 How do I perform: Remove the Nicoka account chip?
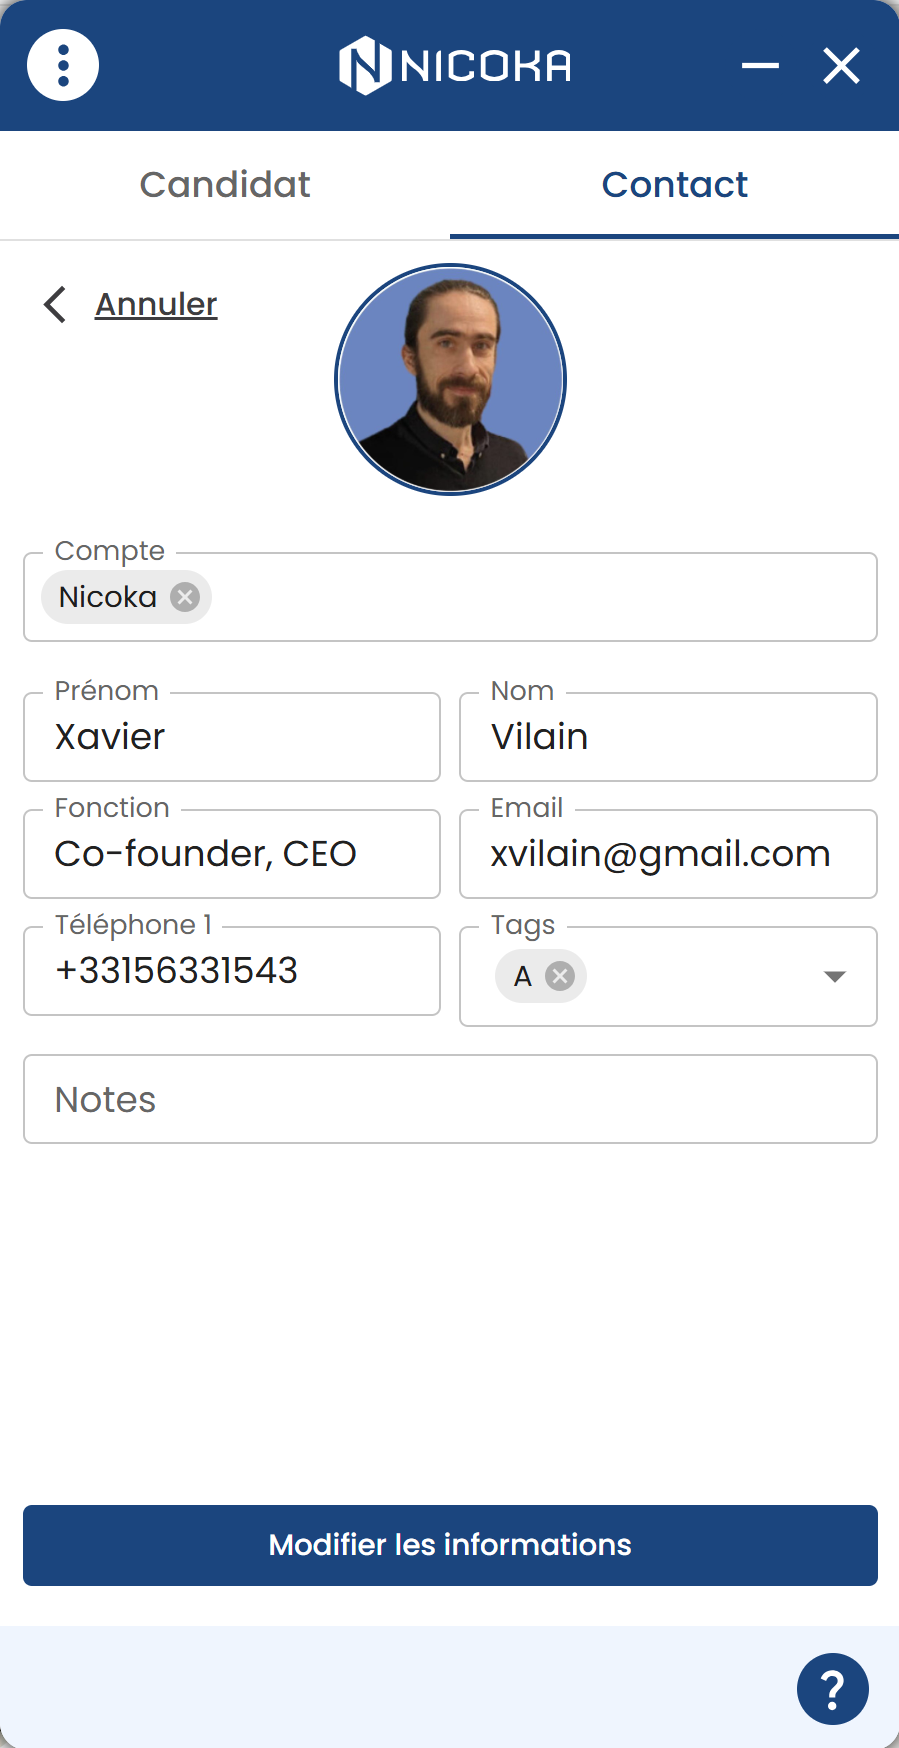coord(185,597)
